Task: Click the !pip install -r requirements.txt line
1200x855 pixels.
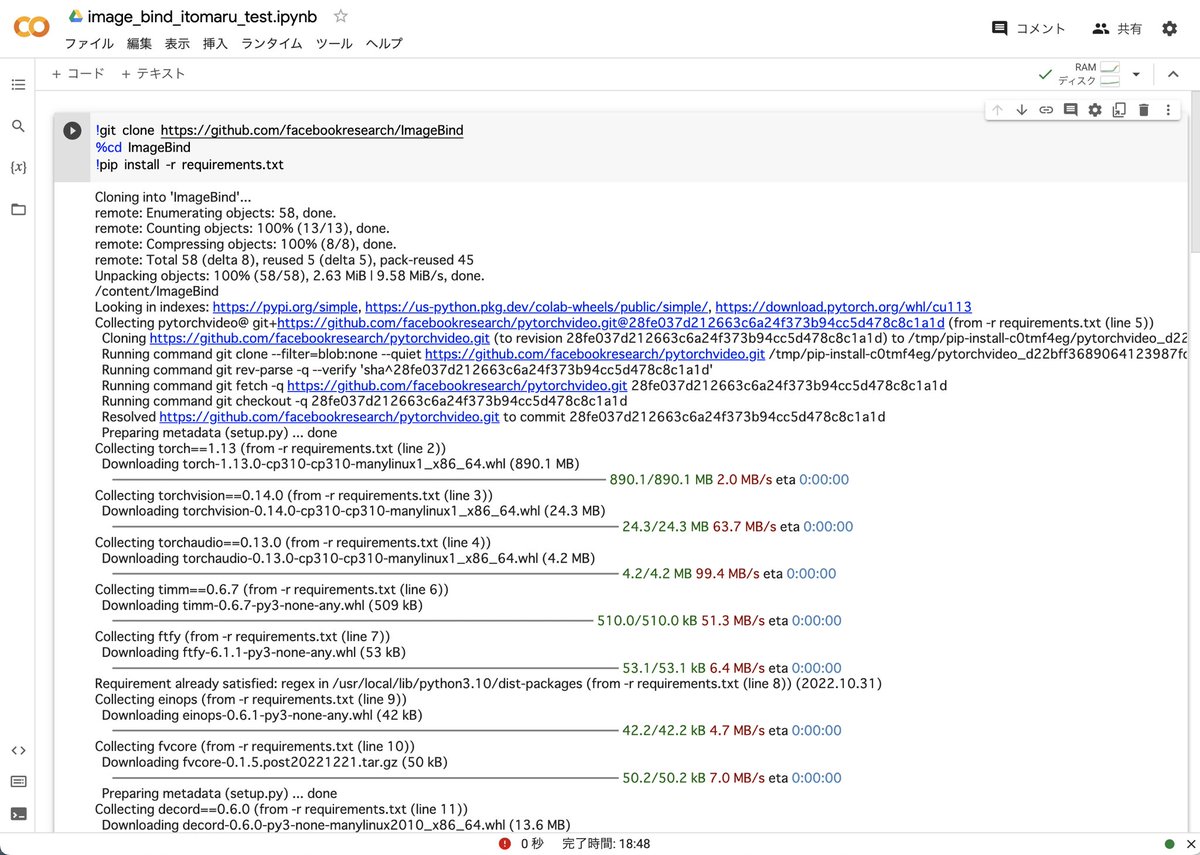Action: click(189, 164)
